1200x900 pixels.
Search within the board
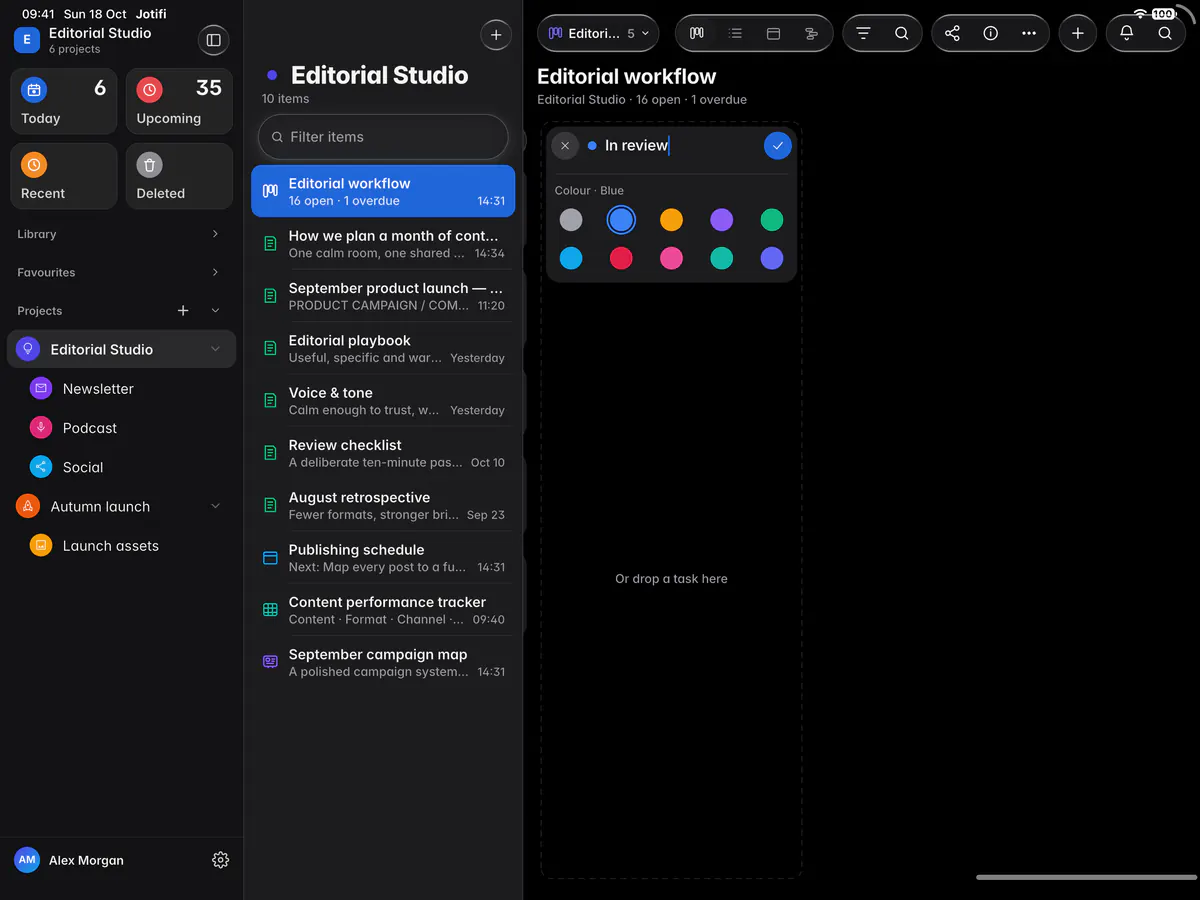tap(901, 33)
